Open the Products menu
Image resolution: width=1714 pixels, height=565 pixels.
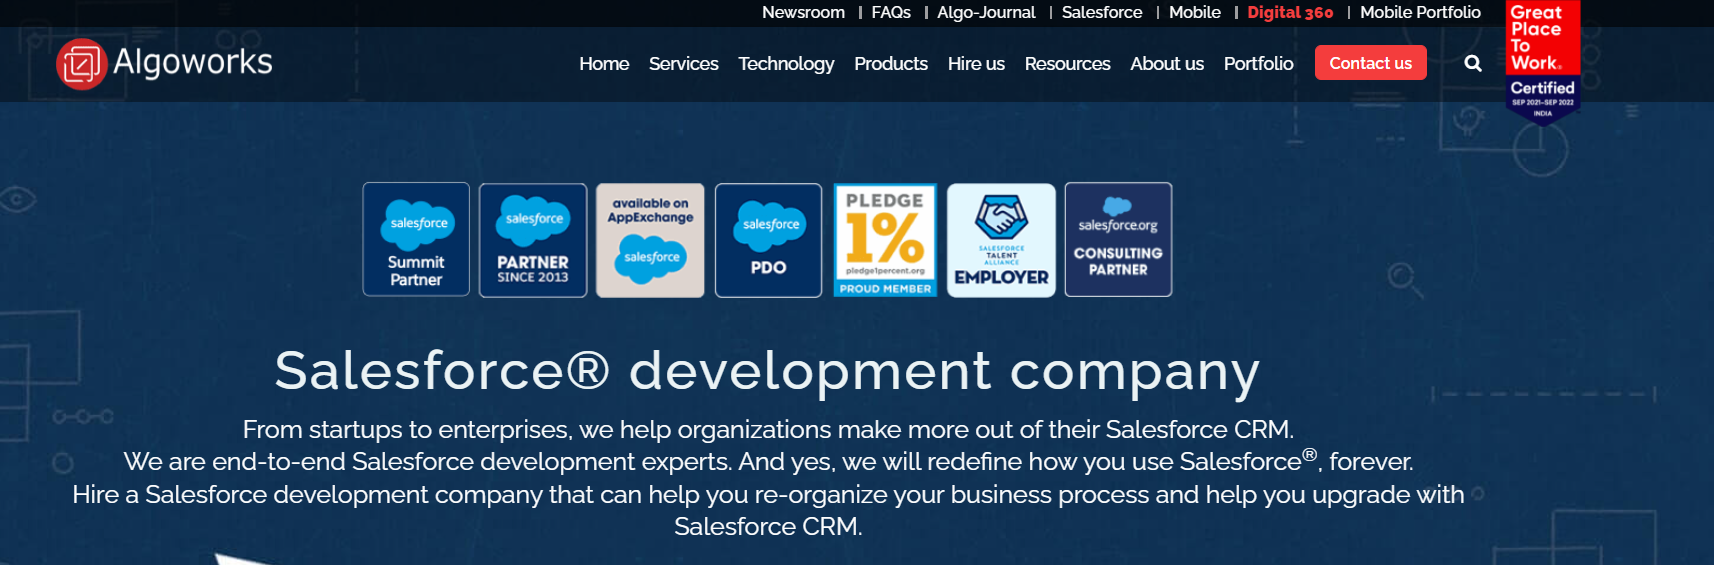coord(891,64)
